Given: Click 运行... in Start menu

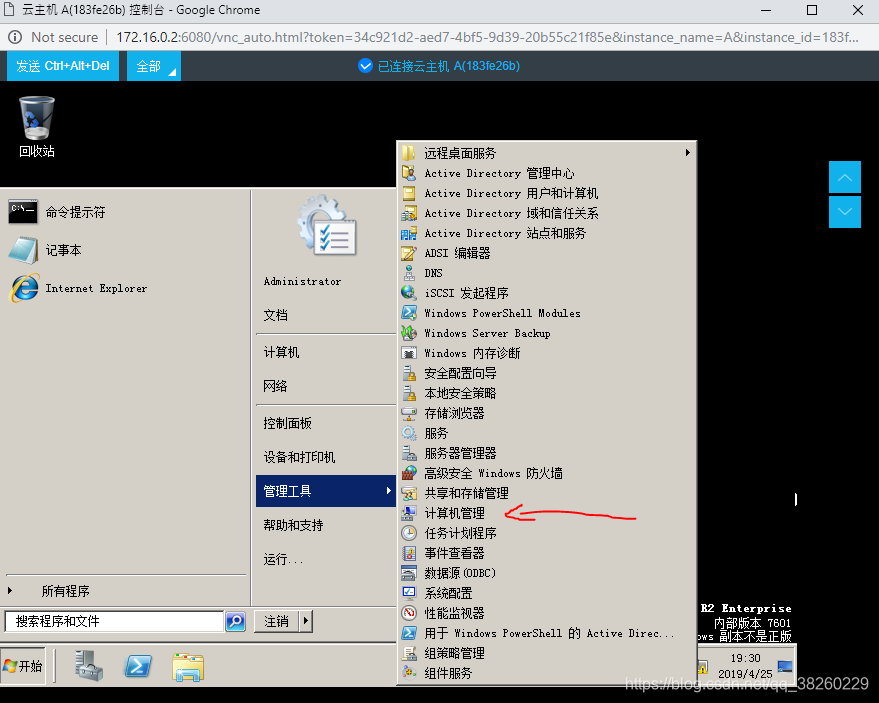Looking at the screenshot, I should pyautogui.click(x=325, y=559).
